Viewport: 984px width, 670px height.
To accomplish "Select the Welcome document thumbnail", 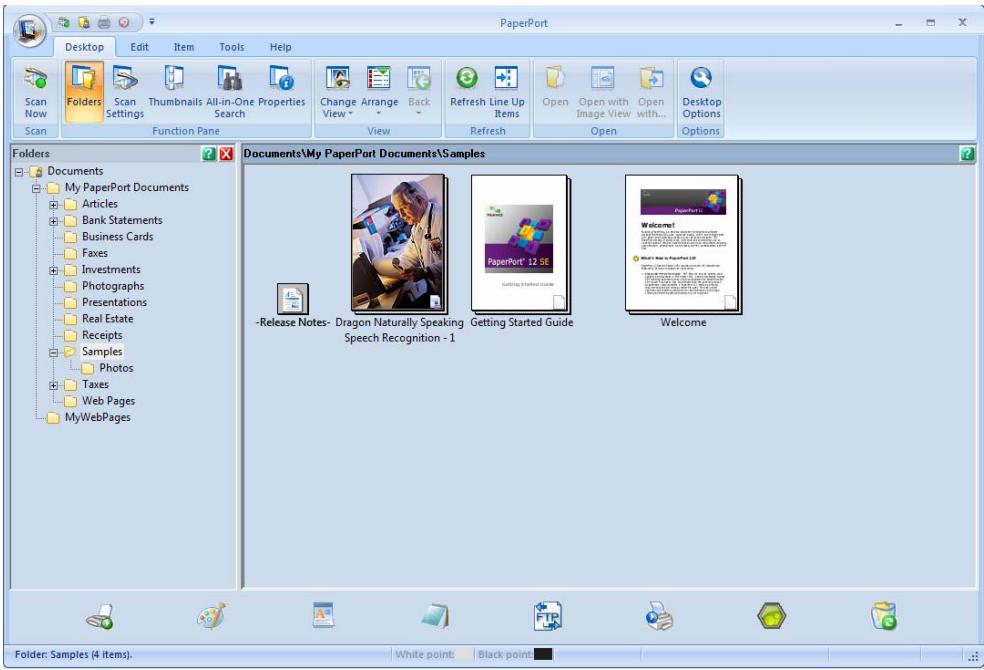I will pyautogui.click(x=683, y=244).
